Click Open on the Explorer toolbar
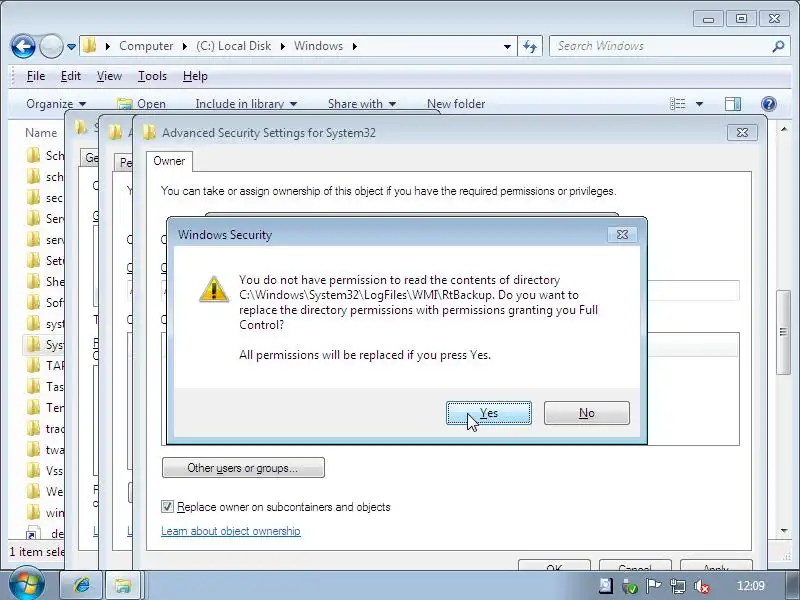 pyautogui.click(x=141, y=104)
